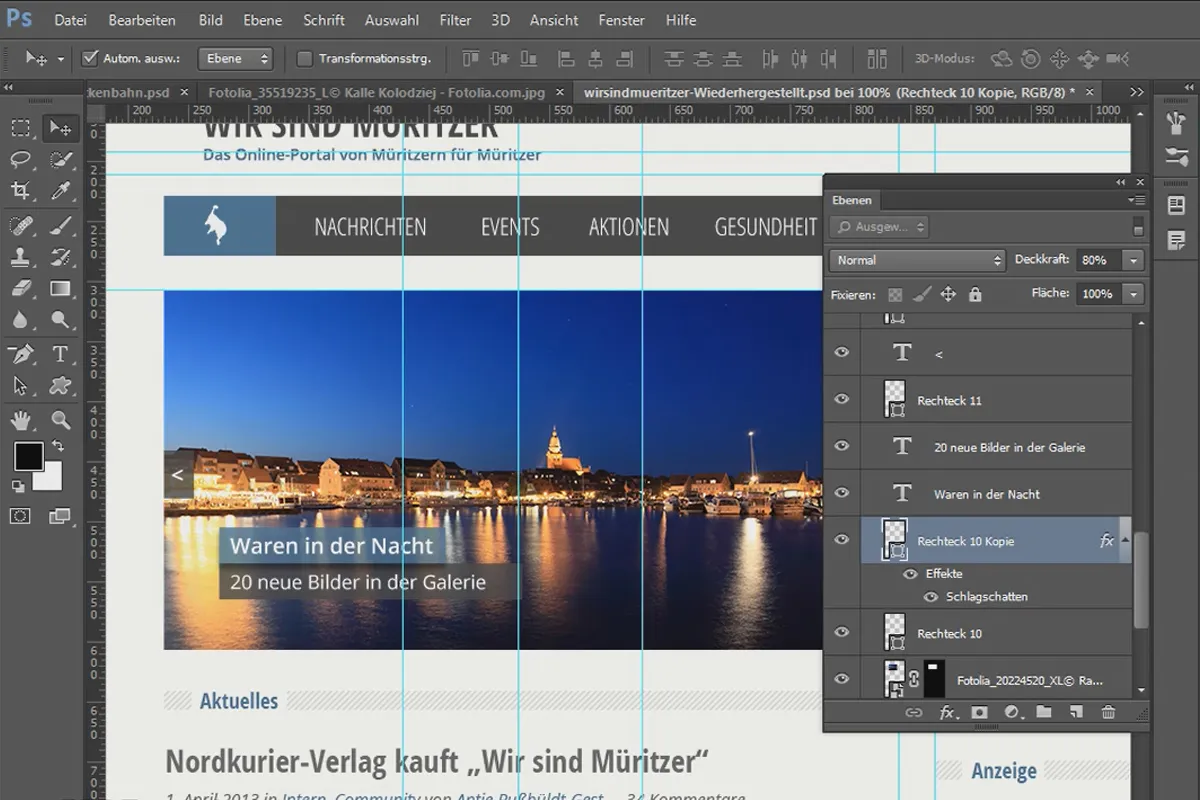
Task: Toggle visibility of the Schlagschatten effect
Action: [x=930, y=597]
